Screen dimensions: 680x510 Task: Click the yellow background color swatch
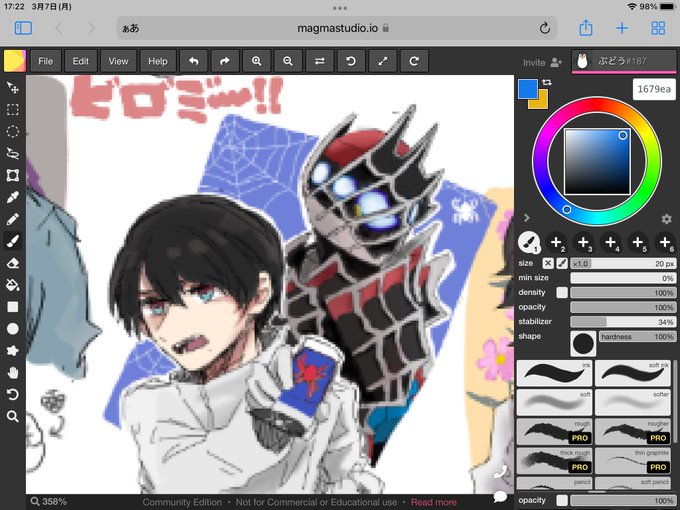[540, 102]
